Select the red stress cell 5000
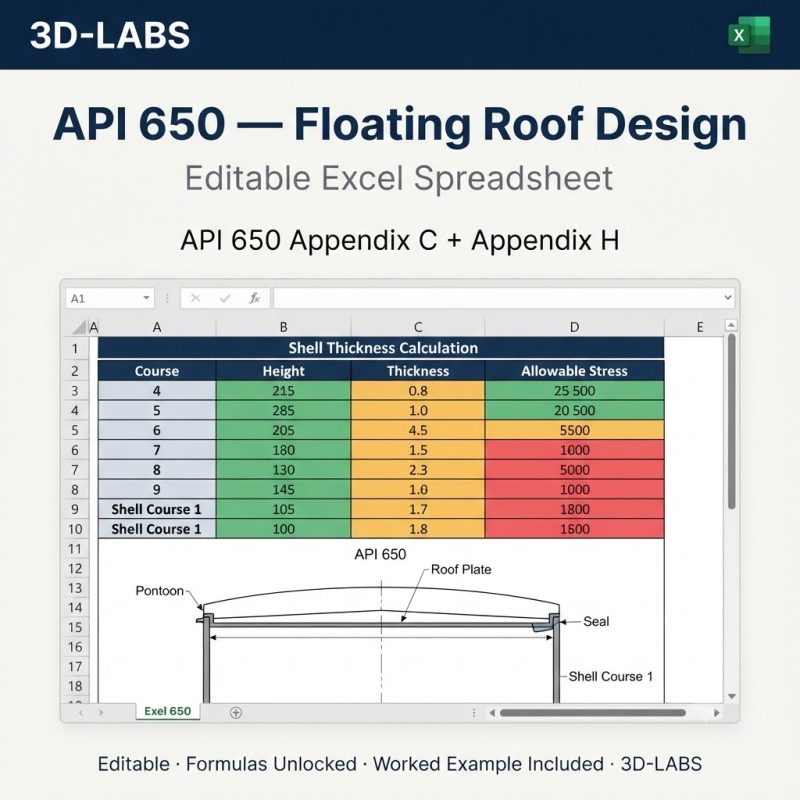 (574, 470)
